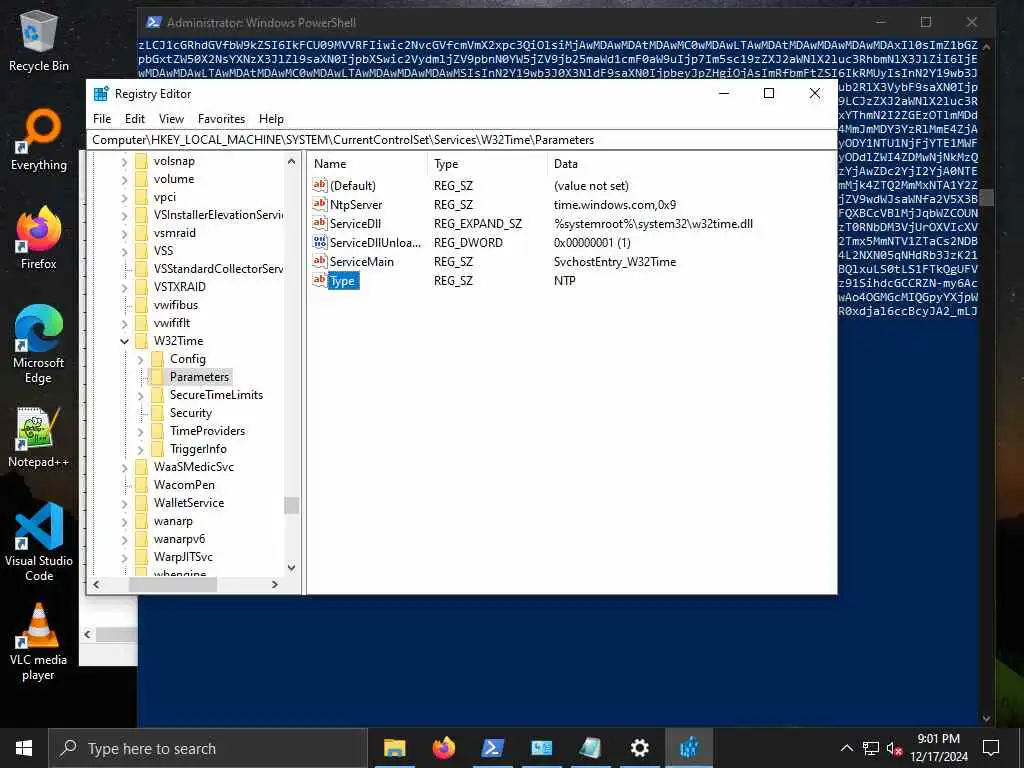Click the SvchostEntry_W32Time data cell
Viewport: 1024px width, 768px height.
pyautogui.click(x=615, y=262)
